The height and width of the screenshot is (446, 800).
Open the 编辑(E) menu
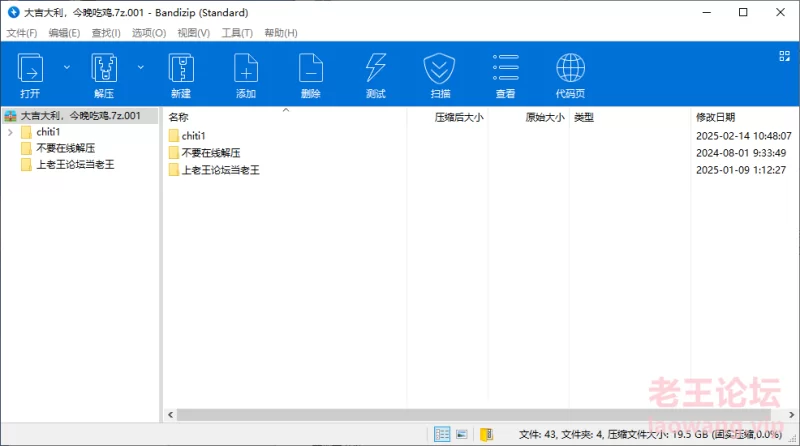coord(64,33)
